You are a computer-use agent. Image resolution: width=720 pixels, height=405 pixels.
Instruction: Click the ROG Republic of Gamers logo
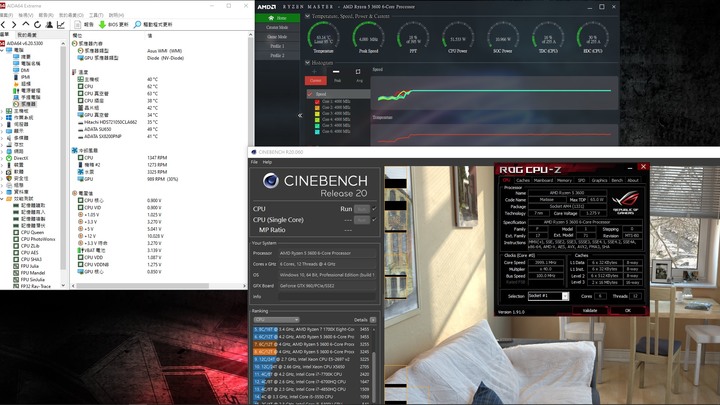pos(625,202)
